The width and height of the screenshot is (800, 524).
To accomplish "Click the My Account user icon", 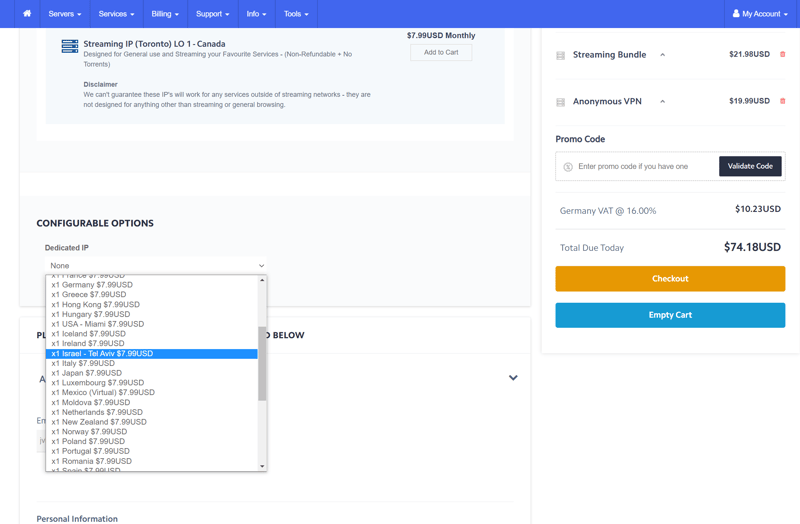I will (x=736, y=14).
